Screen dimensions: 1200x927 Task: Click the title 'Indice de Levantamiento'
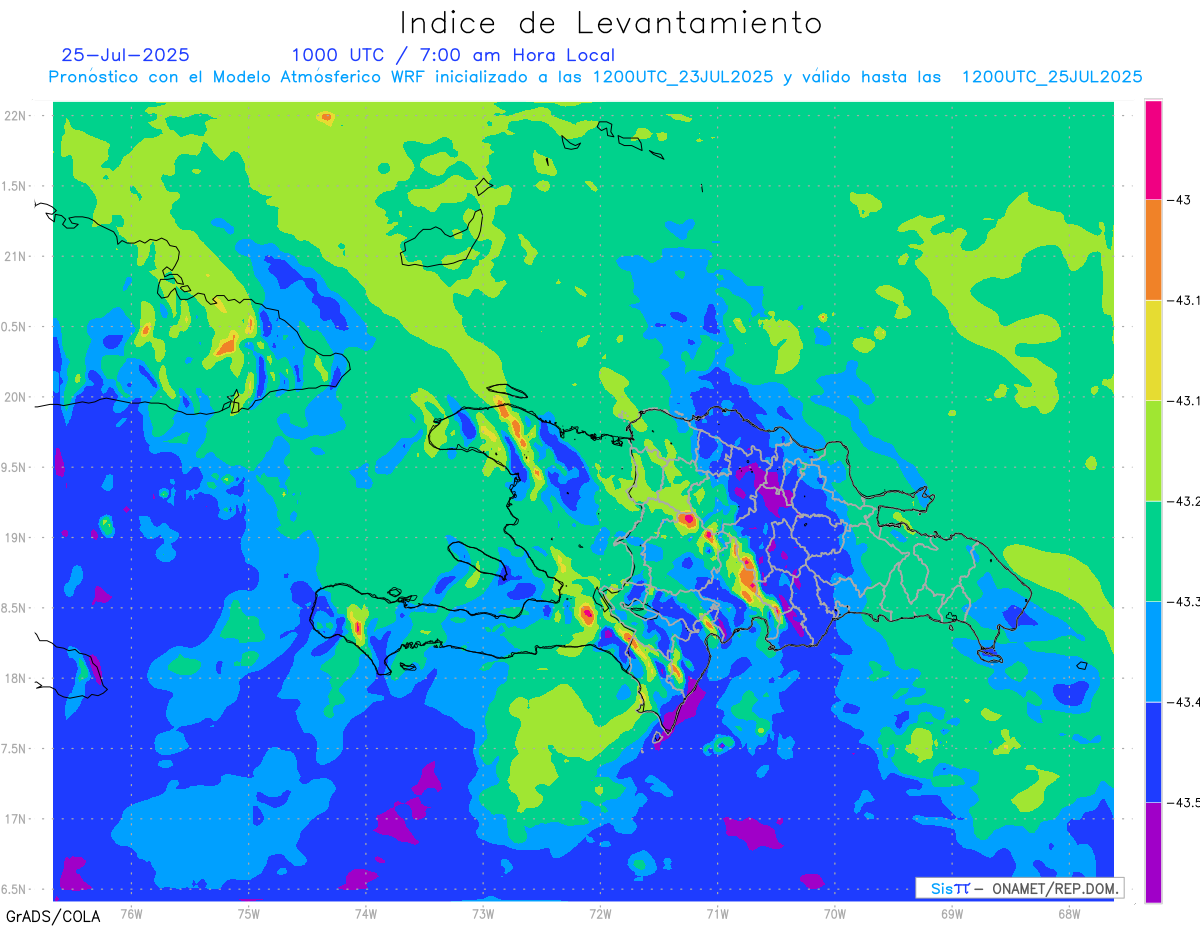click(611, 22)
